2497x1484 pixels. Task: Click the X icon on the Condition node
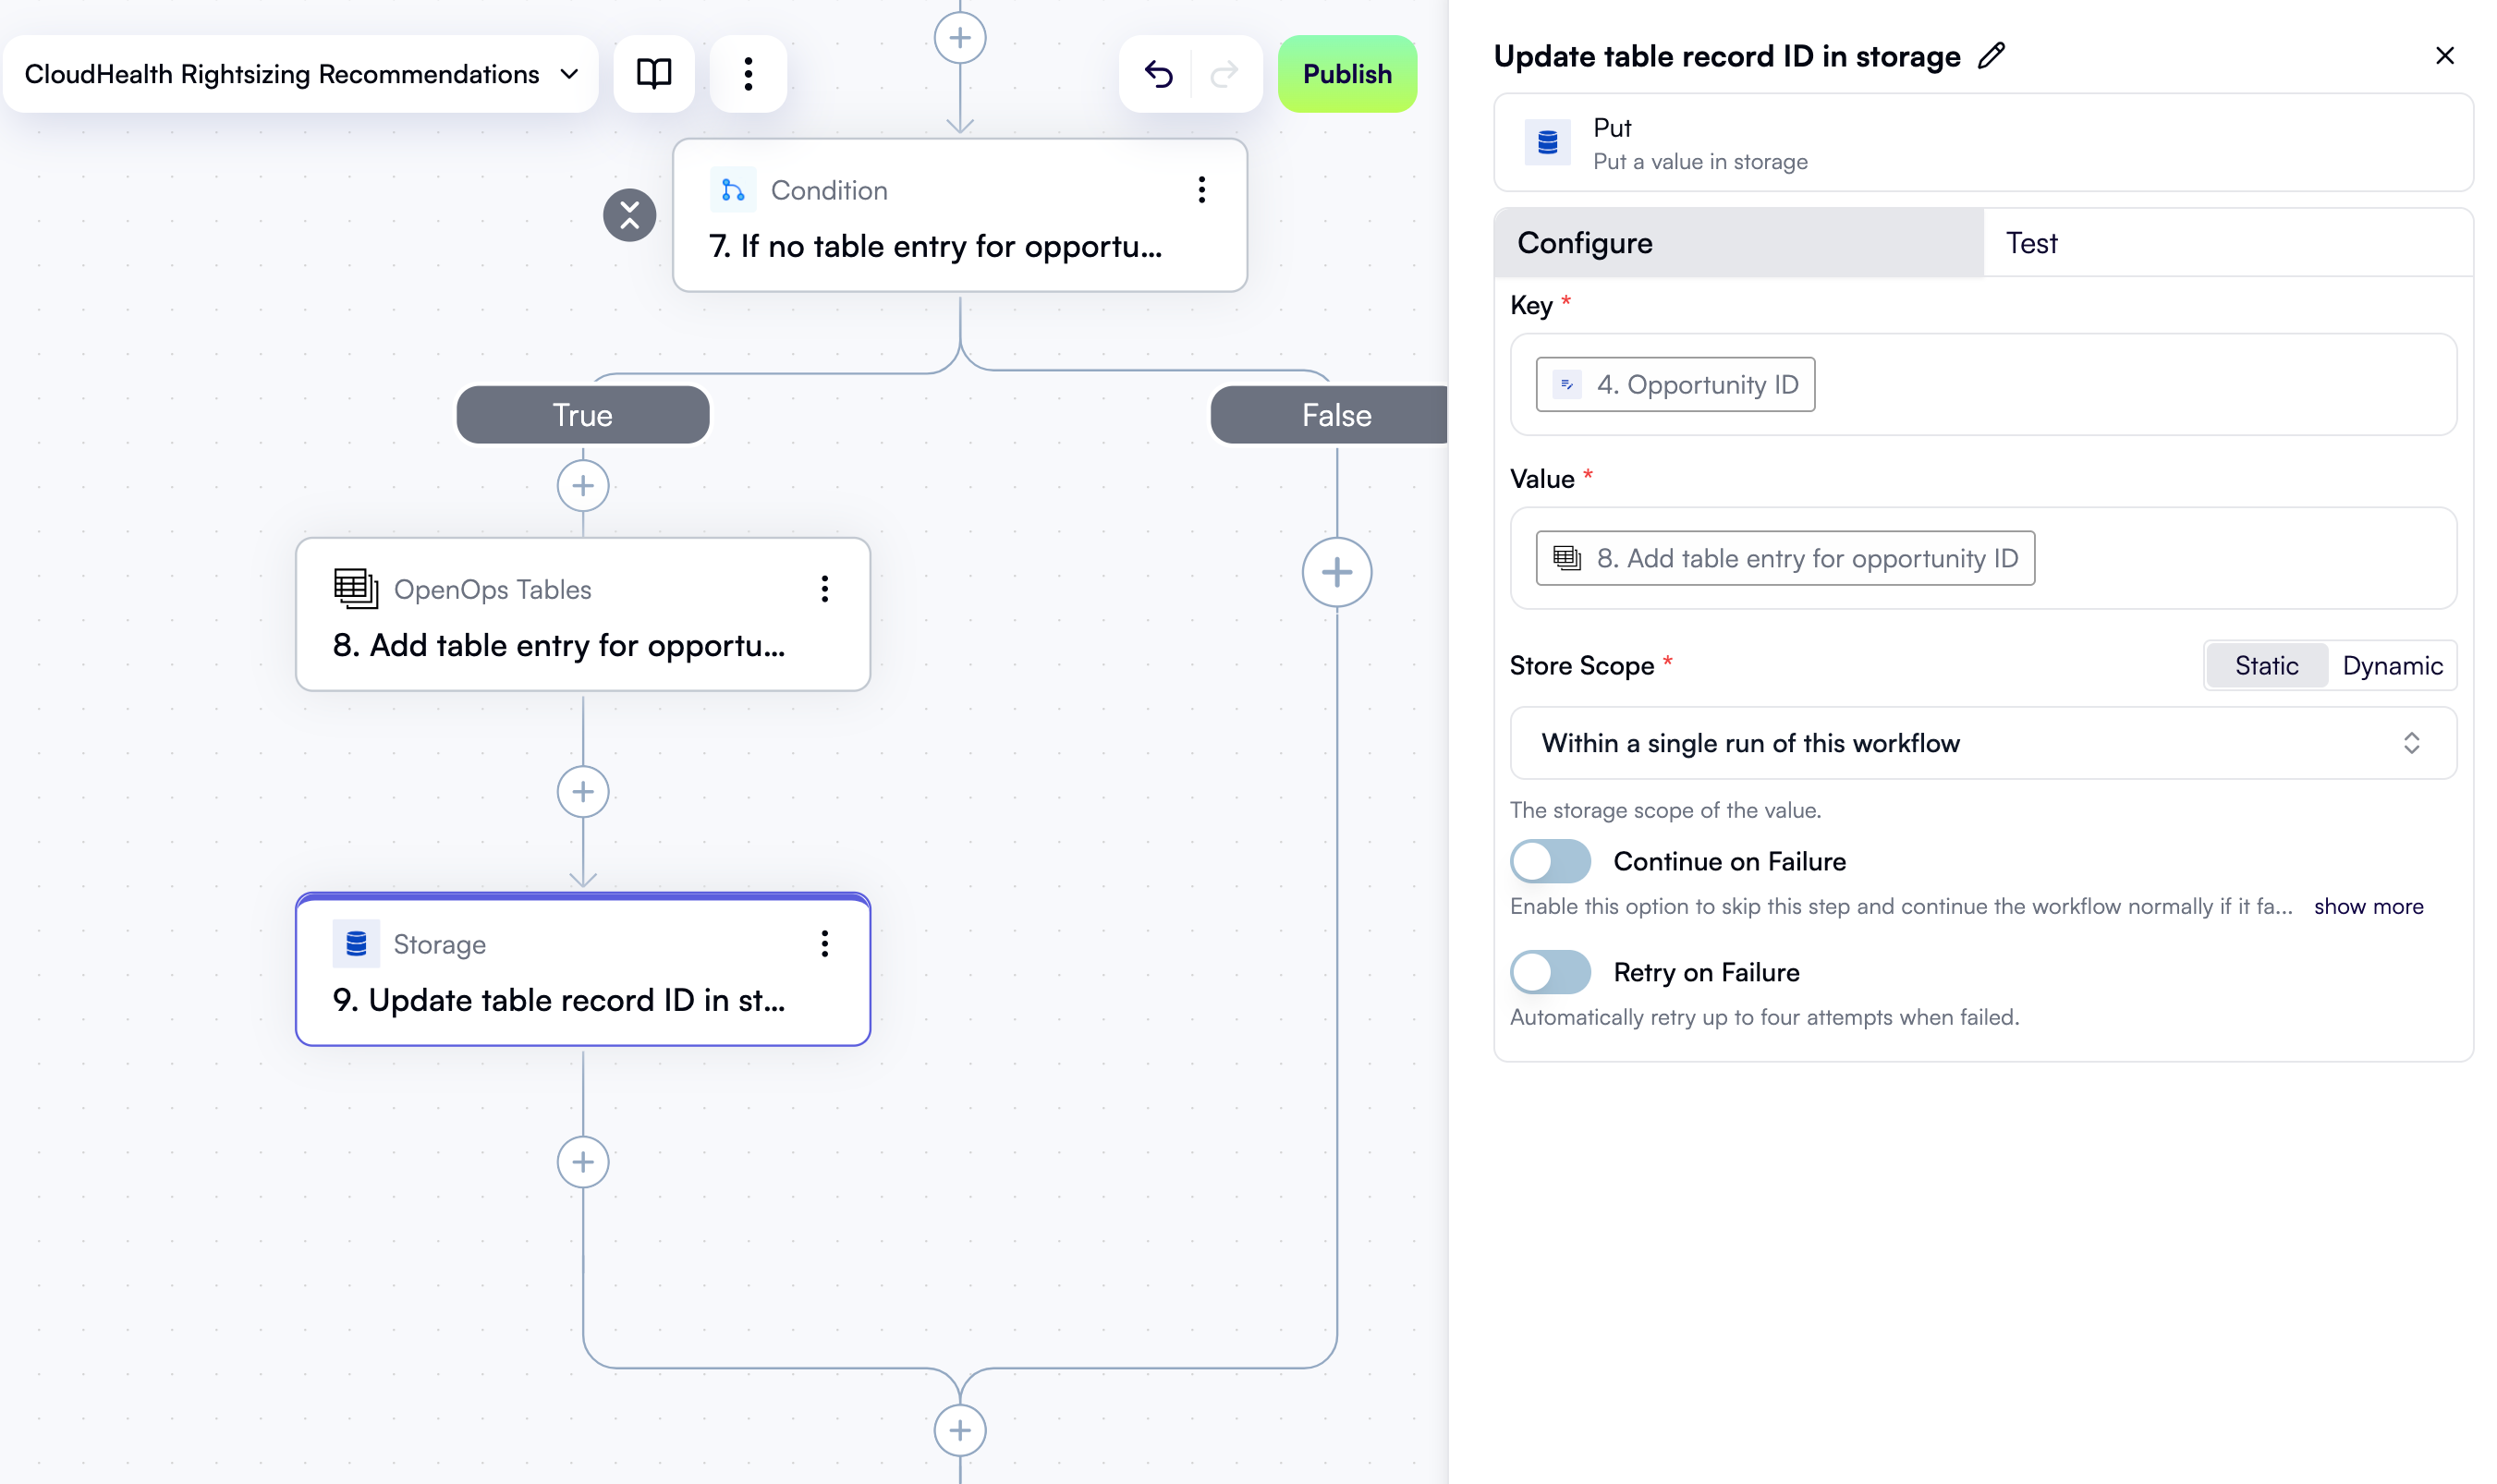tap(630, 215)
